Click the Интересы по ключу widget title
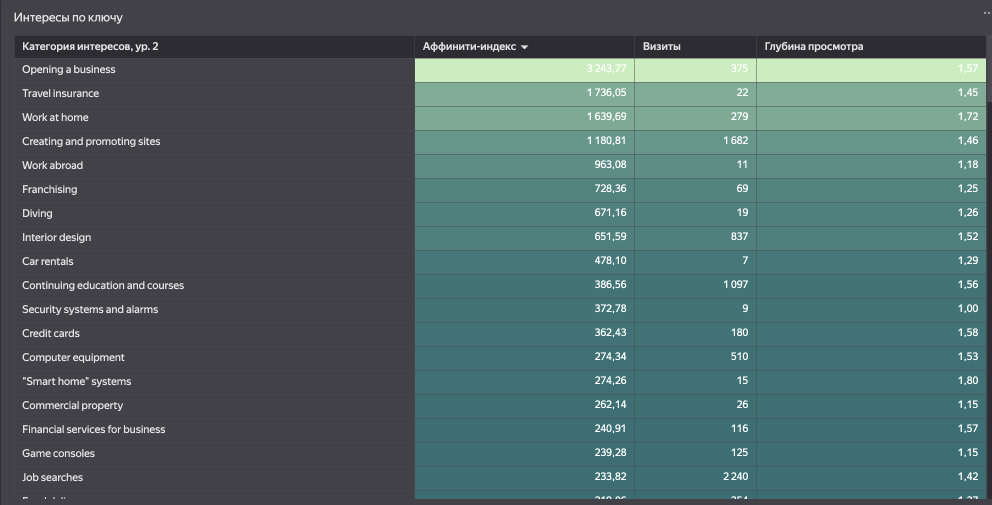Screen dimensions: 992x505 tap(67, 18)
